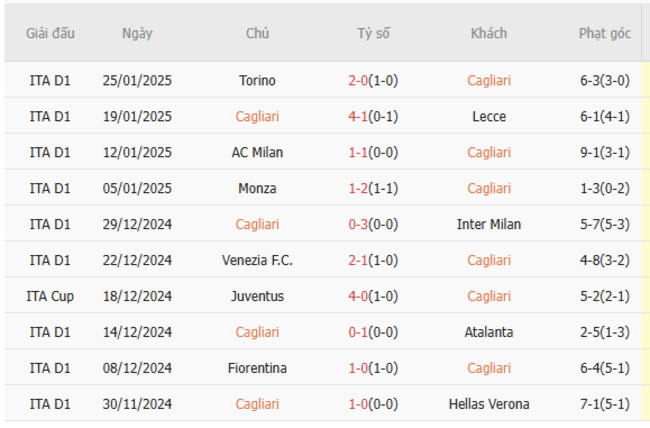Select the Giải đấu column header
Viewport: 650px width, 428px height.
coord(50,33)
